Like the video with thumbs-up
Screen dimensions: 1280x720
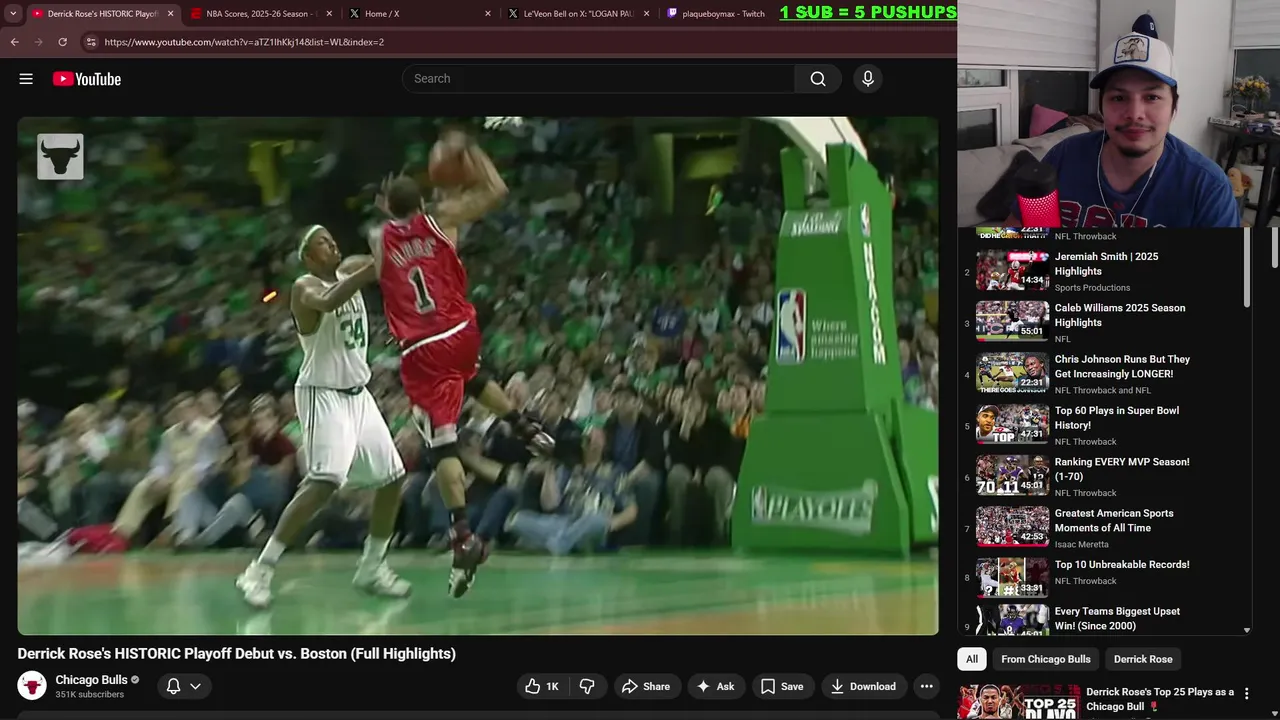click(543, 686)
